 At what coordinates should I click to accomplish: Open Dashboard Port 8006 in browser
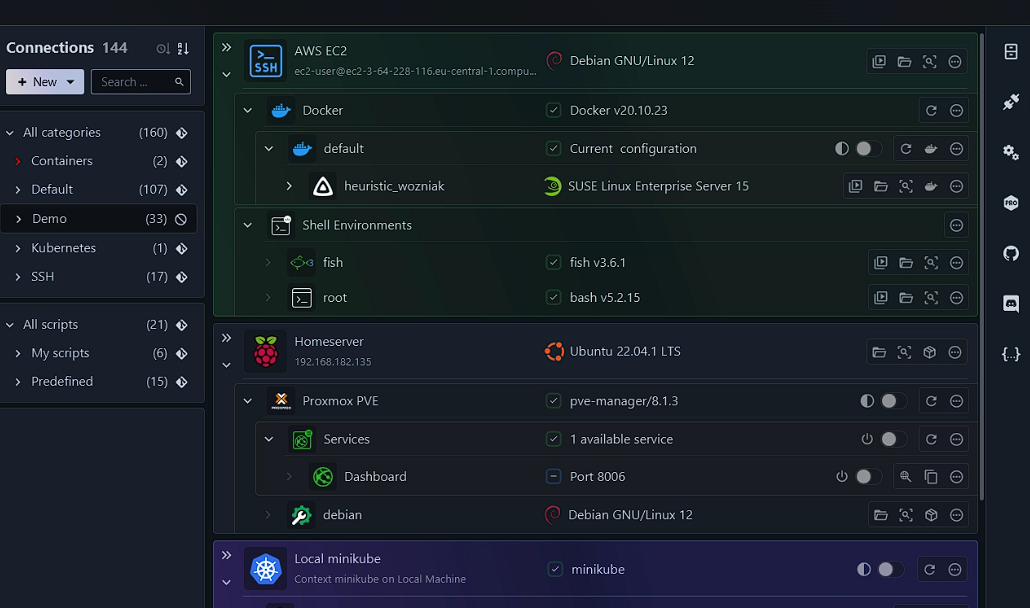coord(906,477)
